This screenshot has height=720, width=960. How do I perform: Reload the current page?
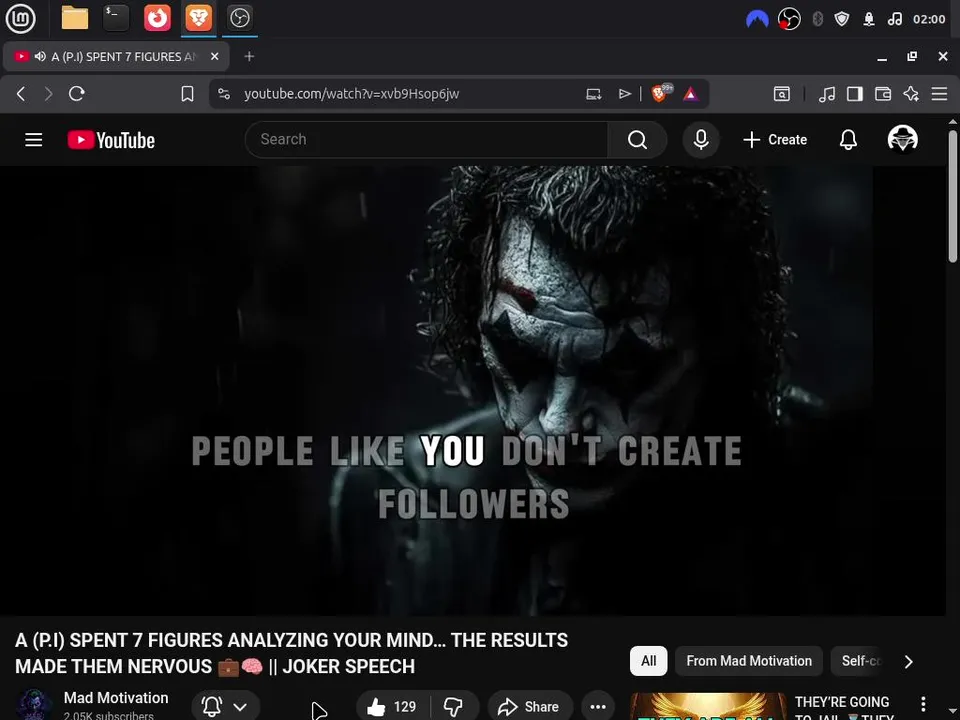tap(77, 94)
